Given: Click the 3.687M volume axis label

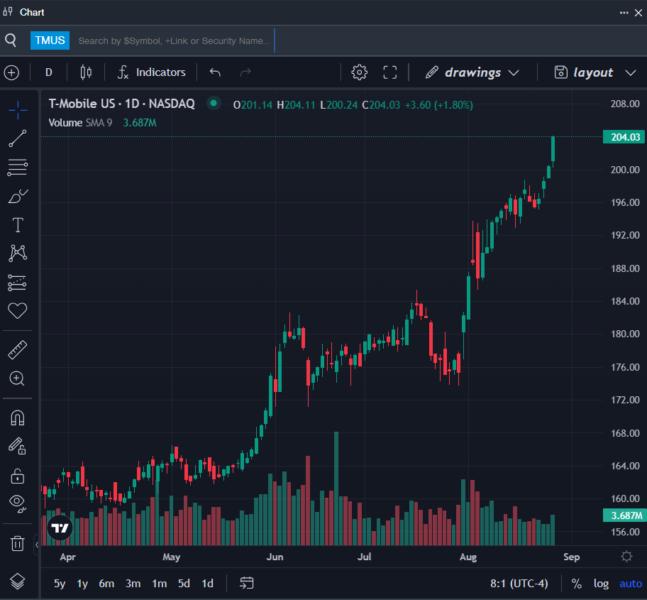Looking at the screenshot, I should pos(624,515).
